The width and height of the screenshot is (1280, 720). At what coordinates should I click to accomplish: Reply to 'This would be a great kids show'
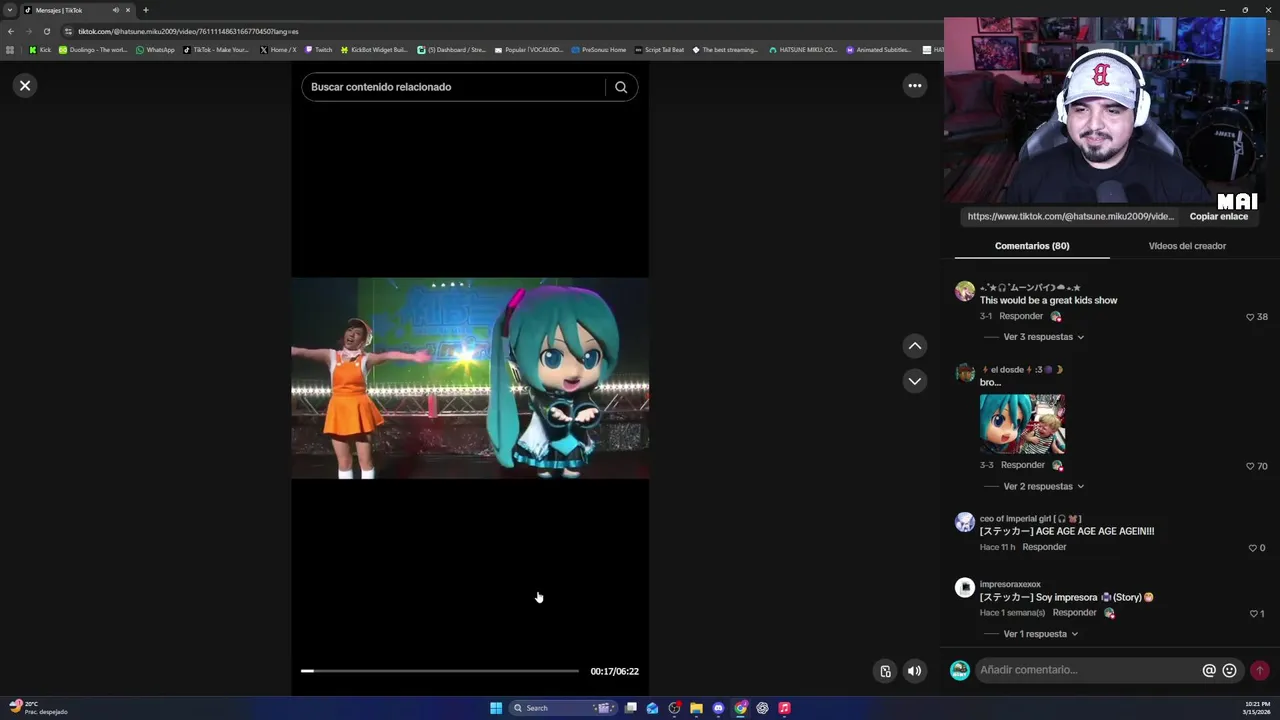(x=1021, y=316)
